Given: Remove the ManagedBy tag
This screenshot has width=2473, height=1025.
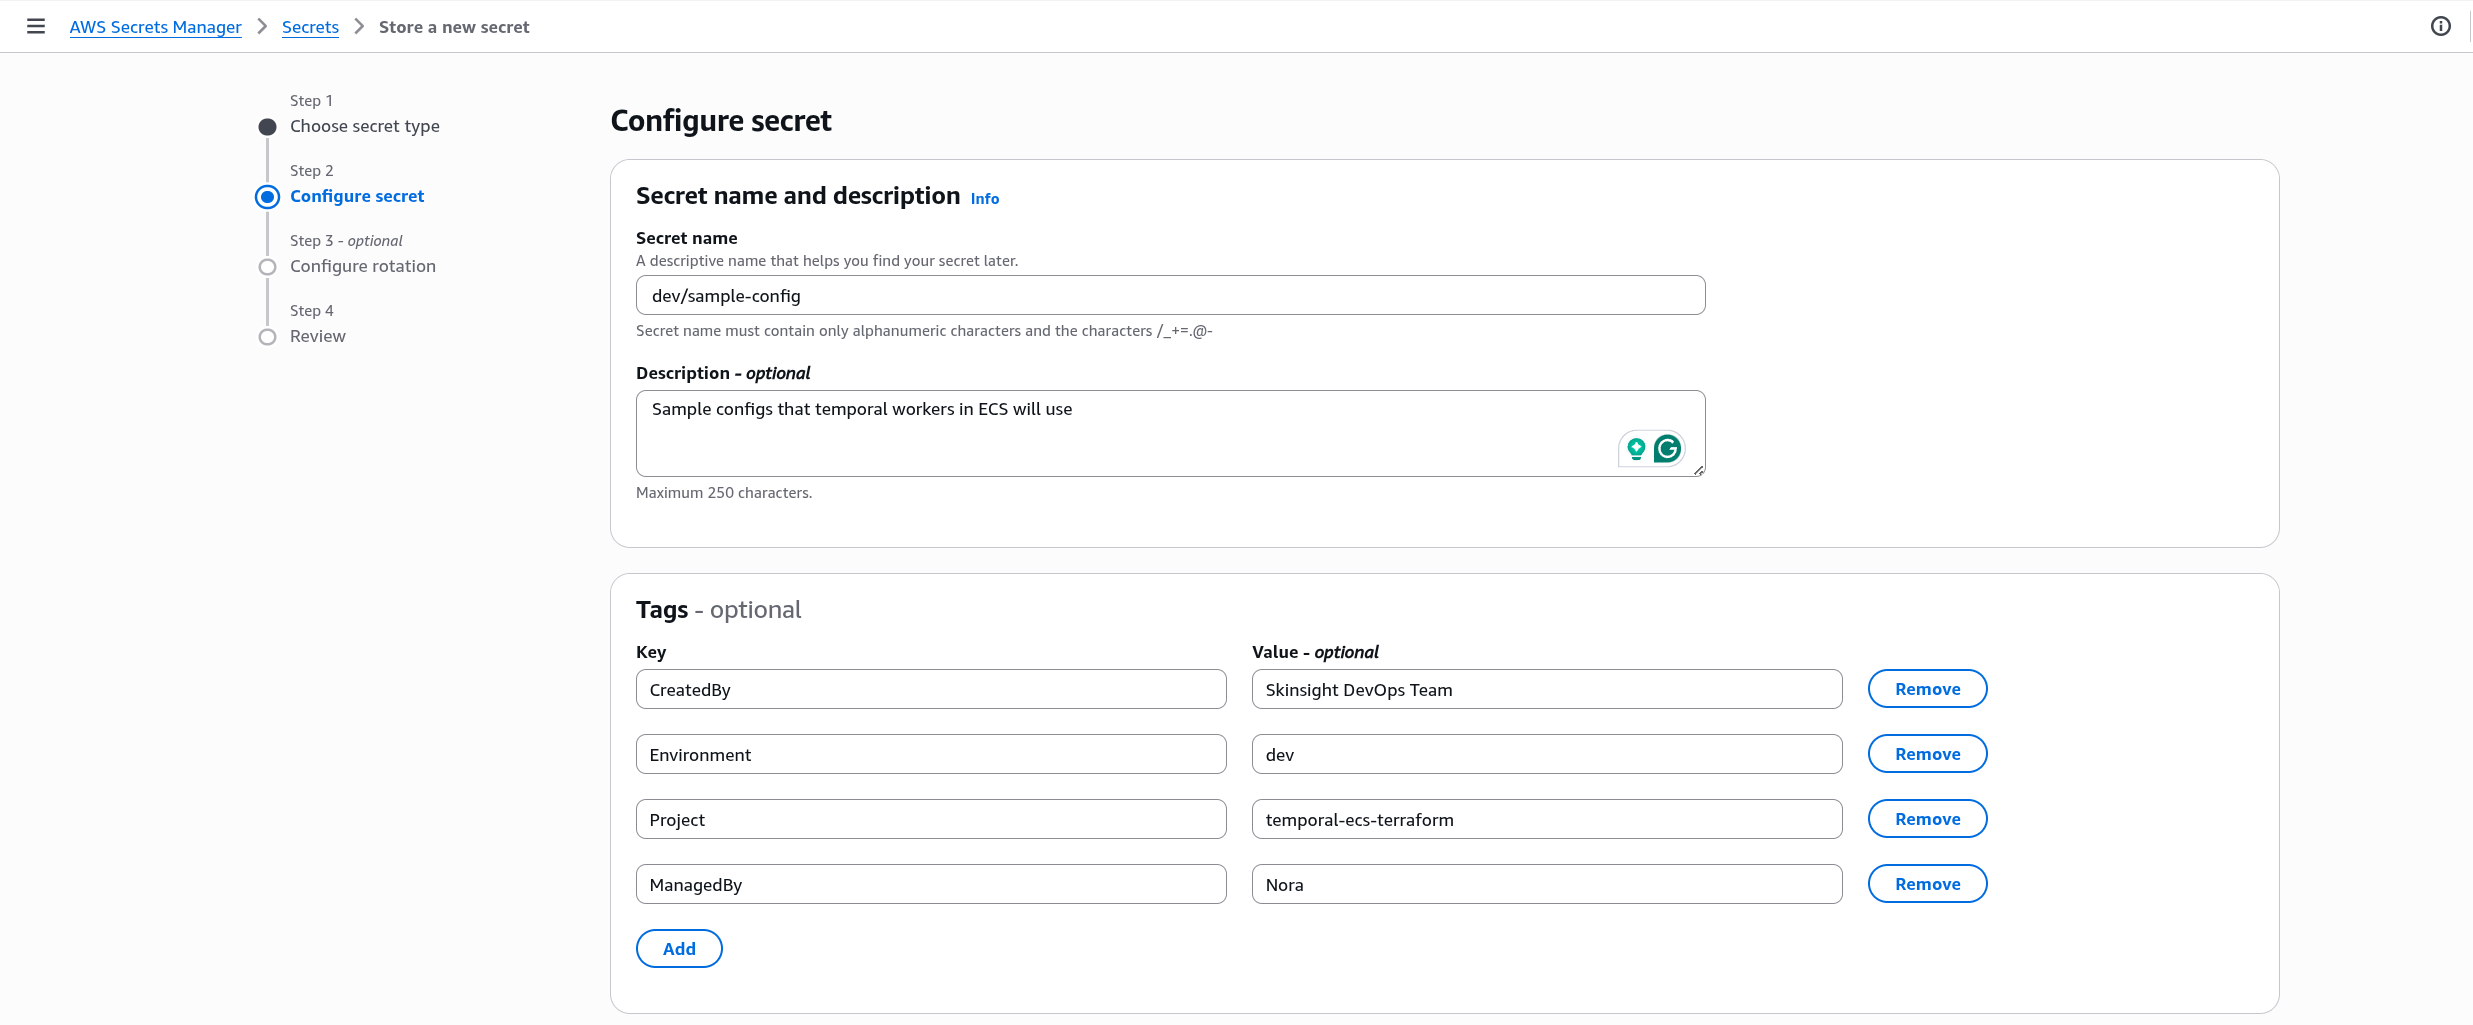Looking at the screenshot, I should pyautogui.click(x=1926, y=883).
